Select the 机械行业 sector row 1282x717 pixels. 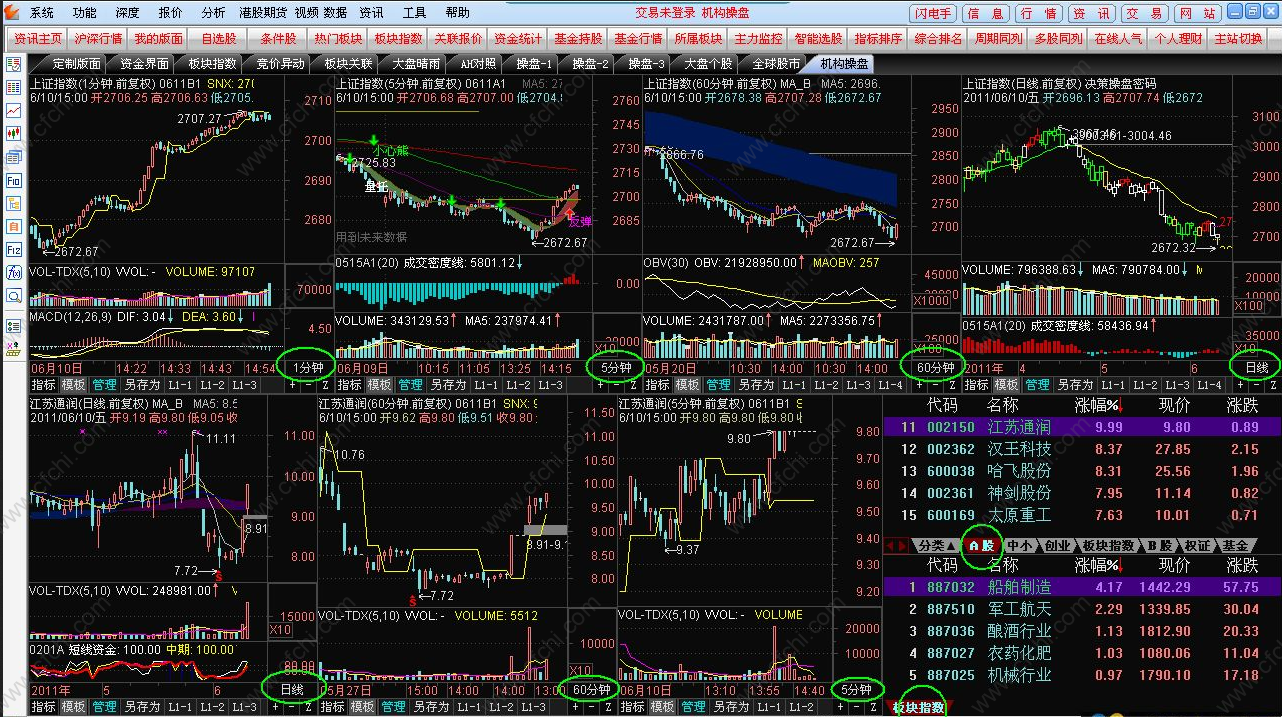pos(1081,675)
